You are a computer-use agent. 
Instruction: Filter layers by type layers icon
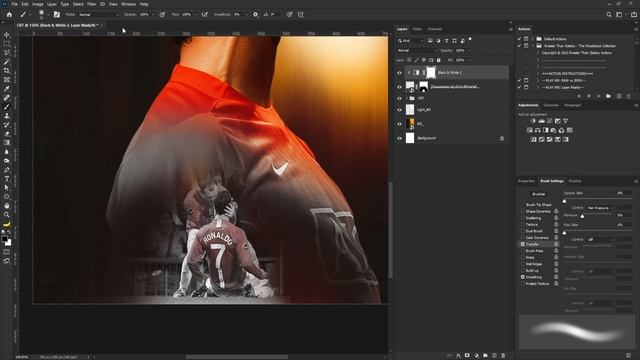(446, 41)
